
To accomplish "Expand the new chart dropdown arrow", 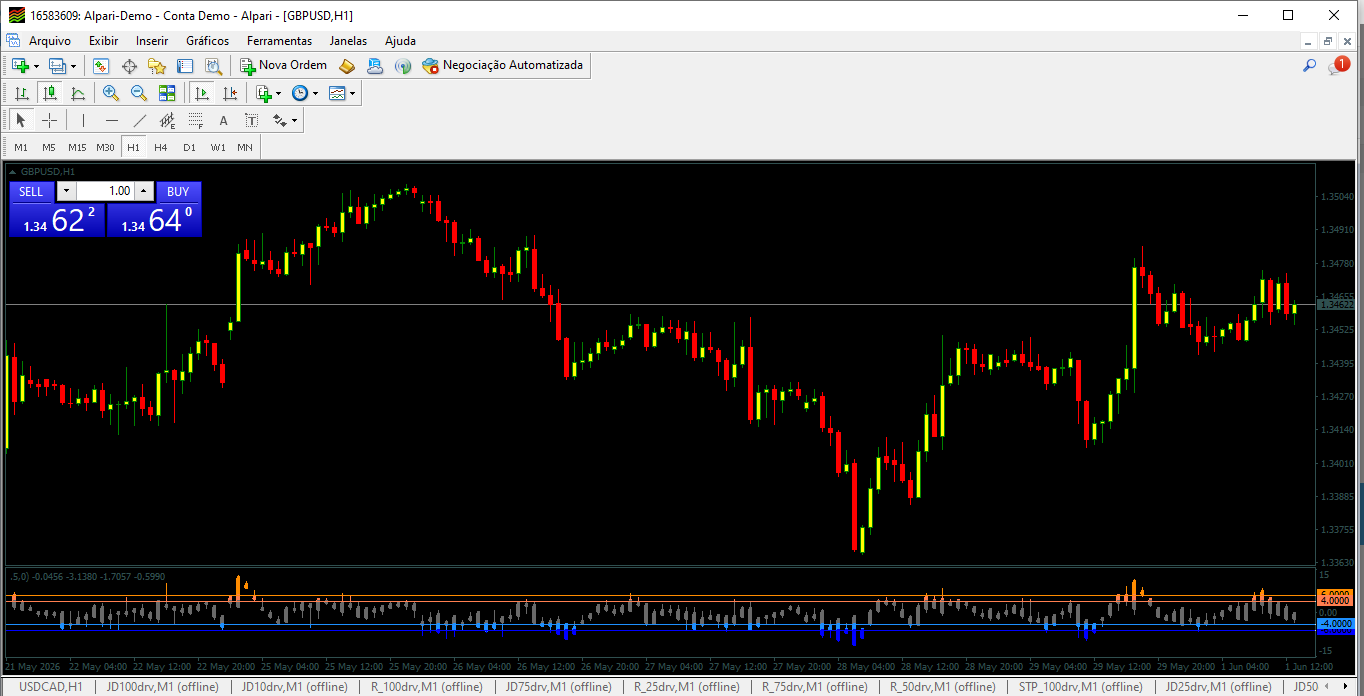I will (x=36, y=66).
